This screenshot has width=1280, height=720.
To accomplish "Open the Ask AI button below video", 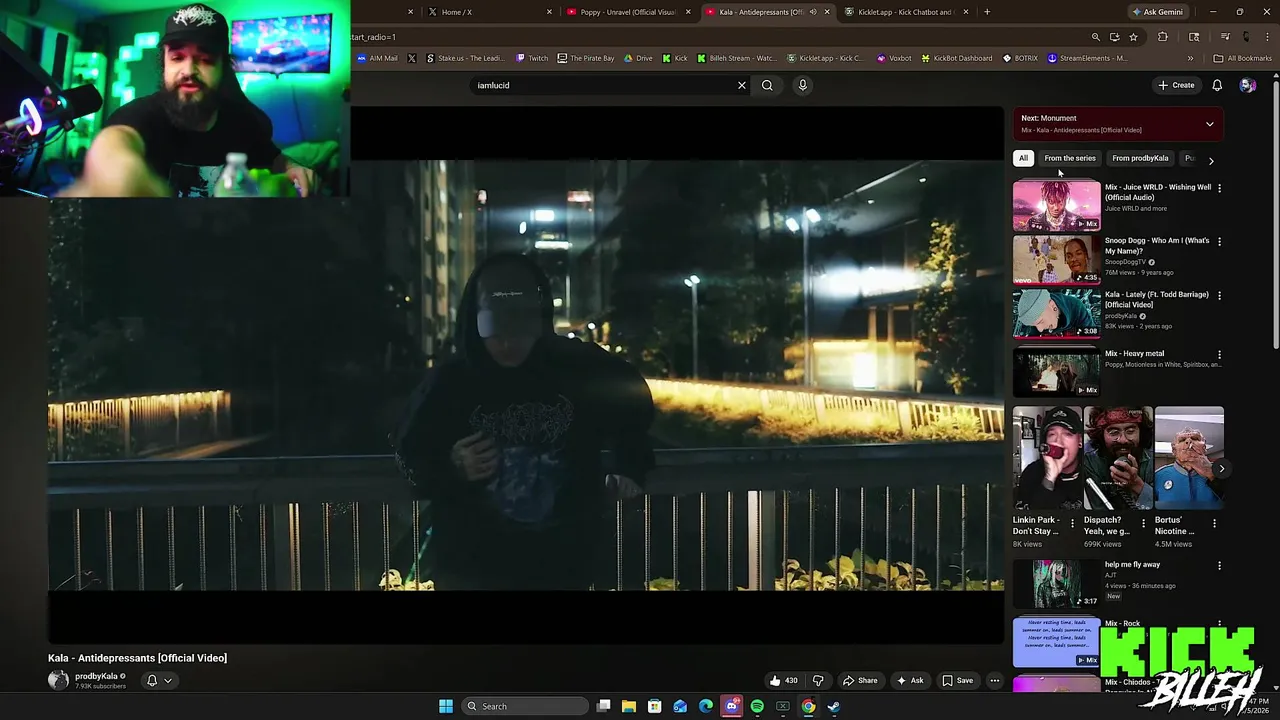I will pyautogui.click(x=910, y=681).
